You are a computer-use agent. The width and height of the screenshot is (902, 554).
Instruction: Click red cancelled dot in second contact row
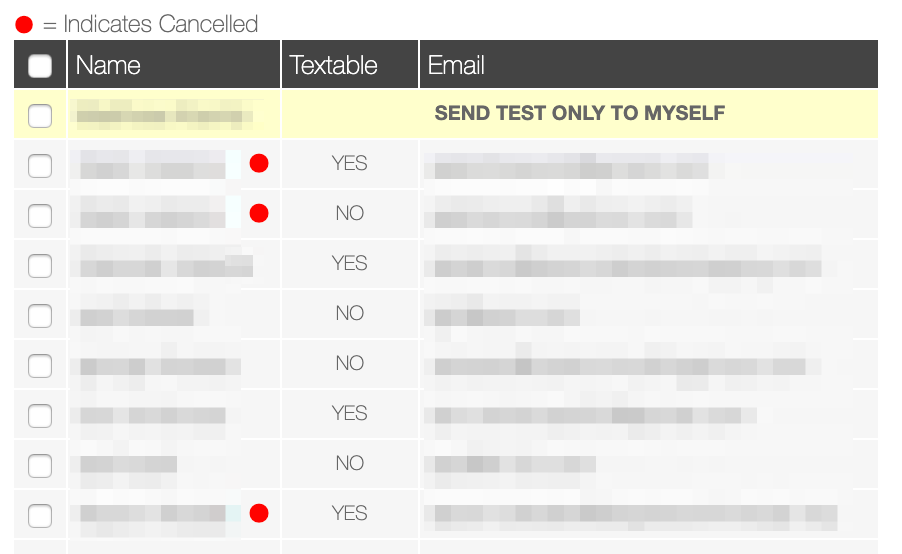coord(259,213)
